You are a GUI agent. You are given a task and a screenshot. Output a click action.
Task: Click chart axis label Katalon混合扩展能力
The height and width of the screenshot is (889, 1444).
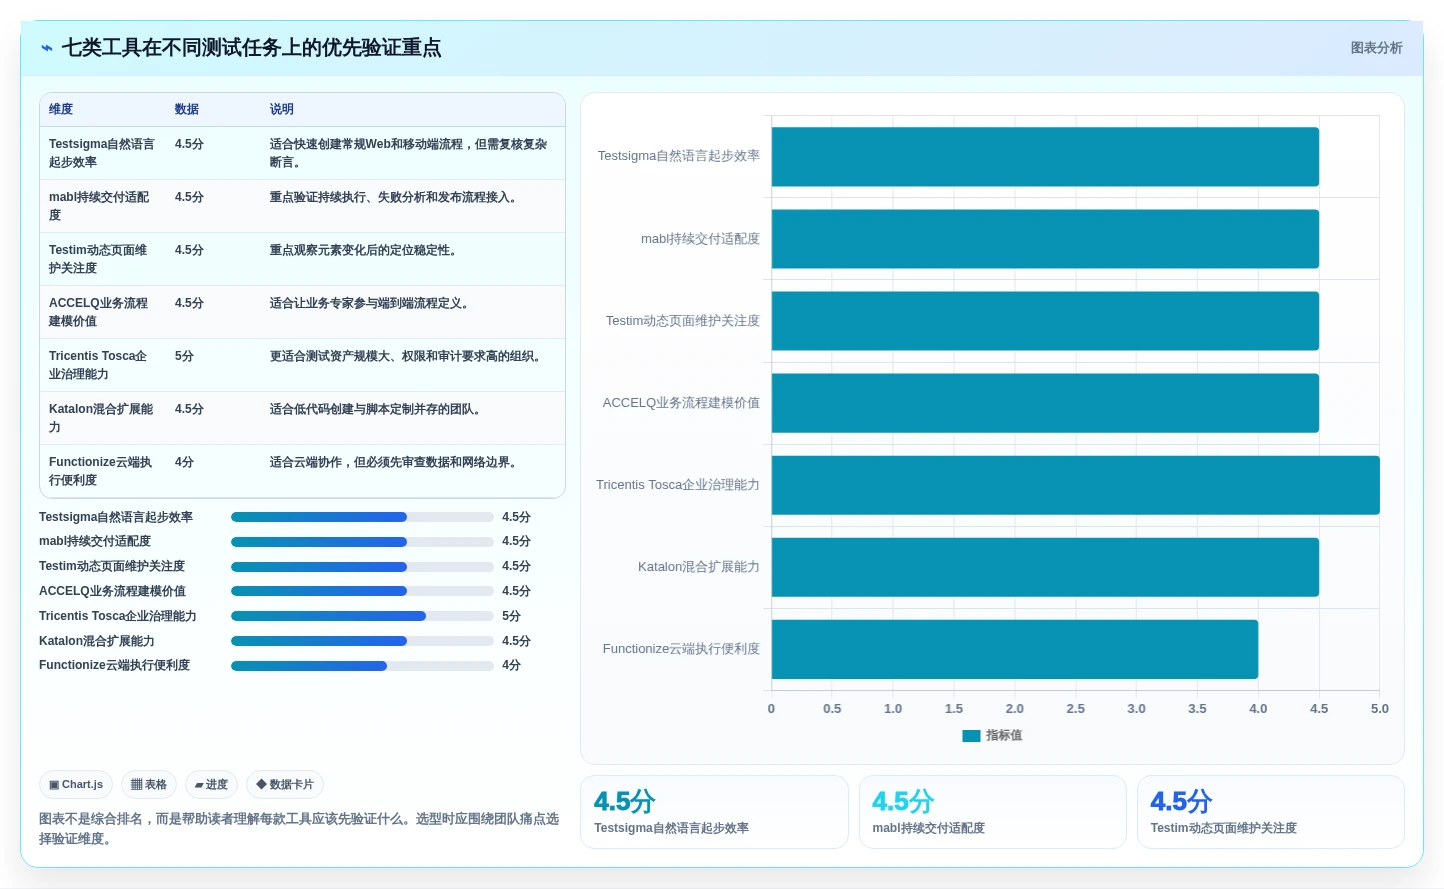tap(699, 567)
